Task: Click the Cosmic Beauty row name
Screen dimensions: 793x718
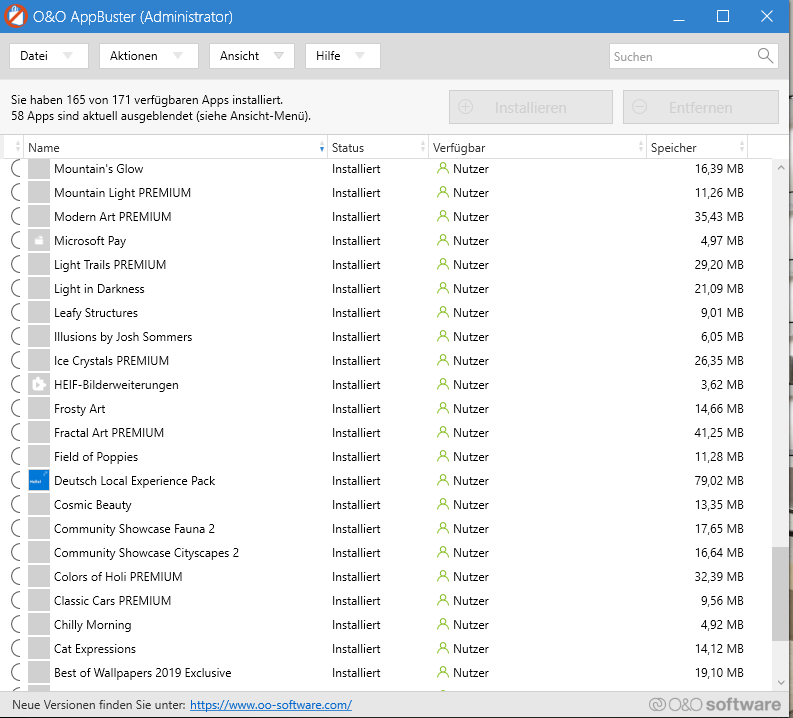Action: point(93,505)
